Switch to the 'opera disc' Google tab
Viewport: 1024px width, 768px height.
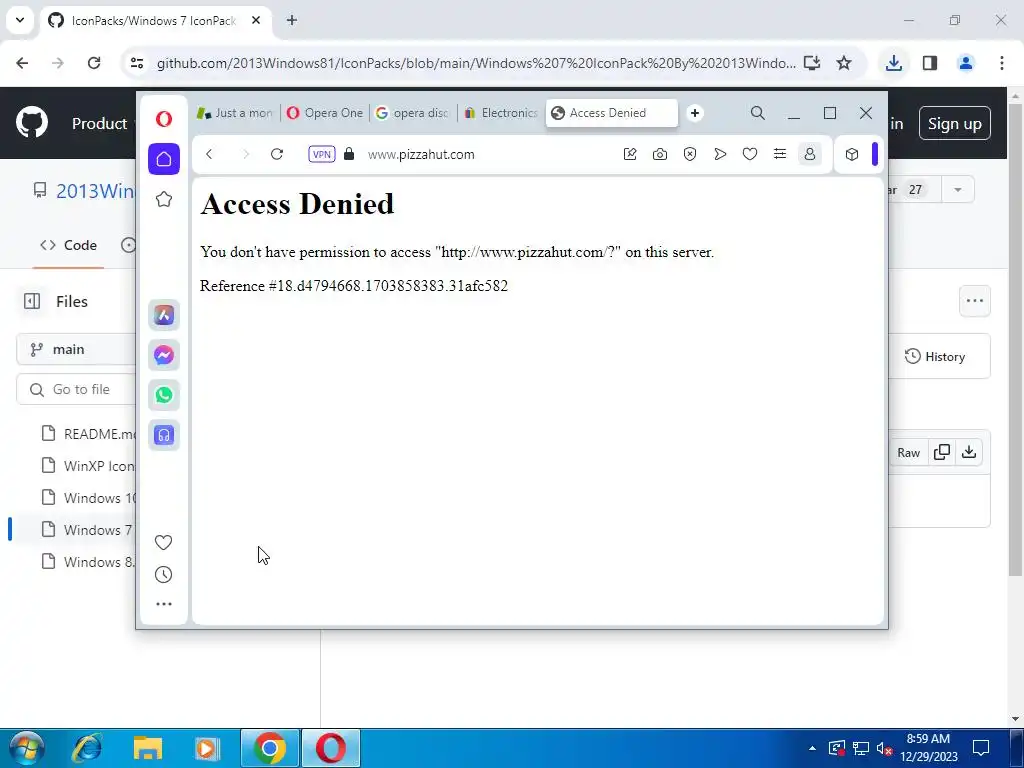click(x=413, y=113)
